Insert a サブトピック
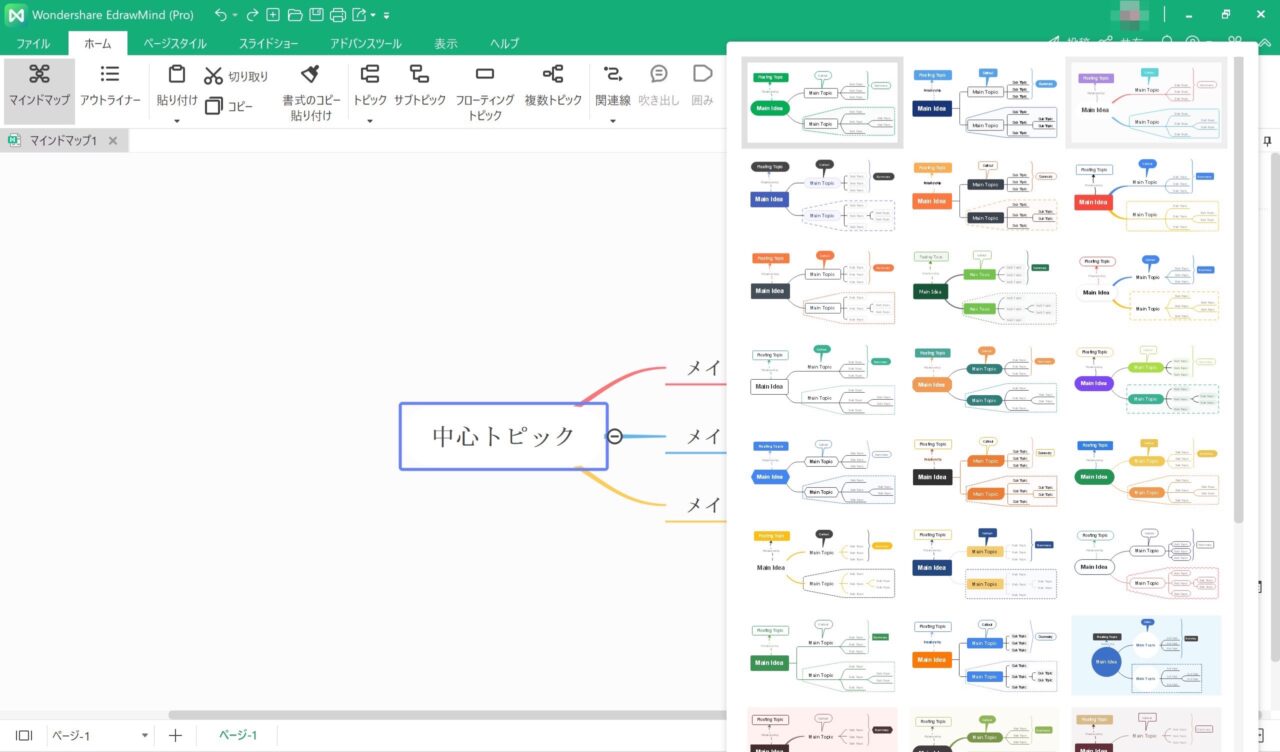This screenshot has width=1280, height=752. pyautogui.click(x=420, y=85)
